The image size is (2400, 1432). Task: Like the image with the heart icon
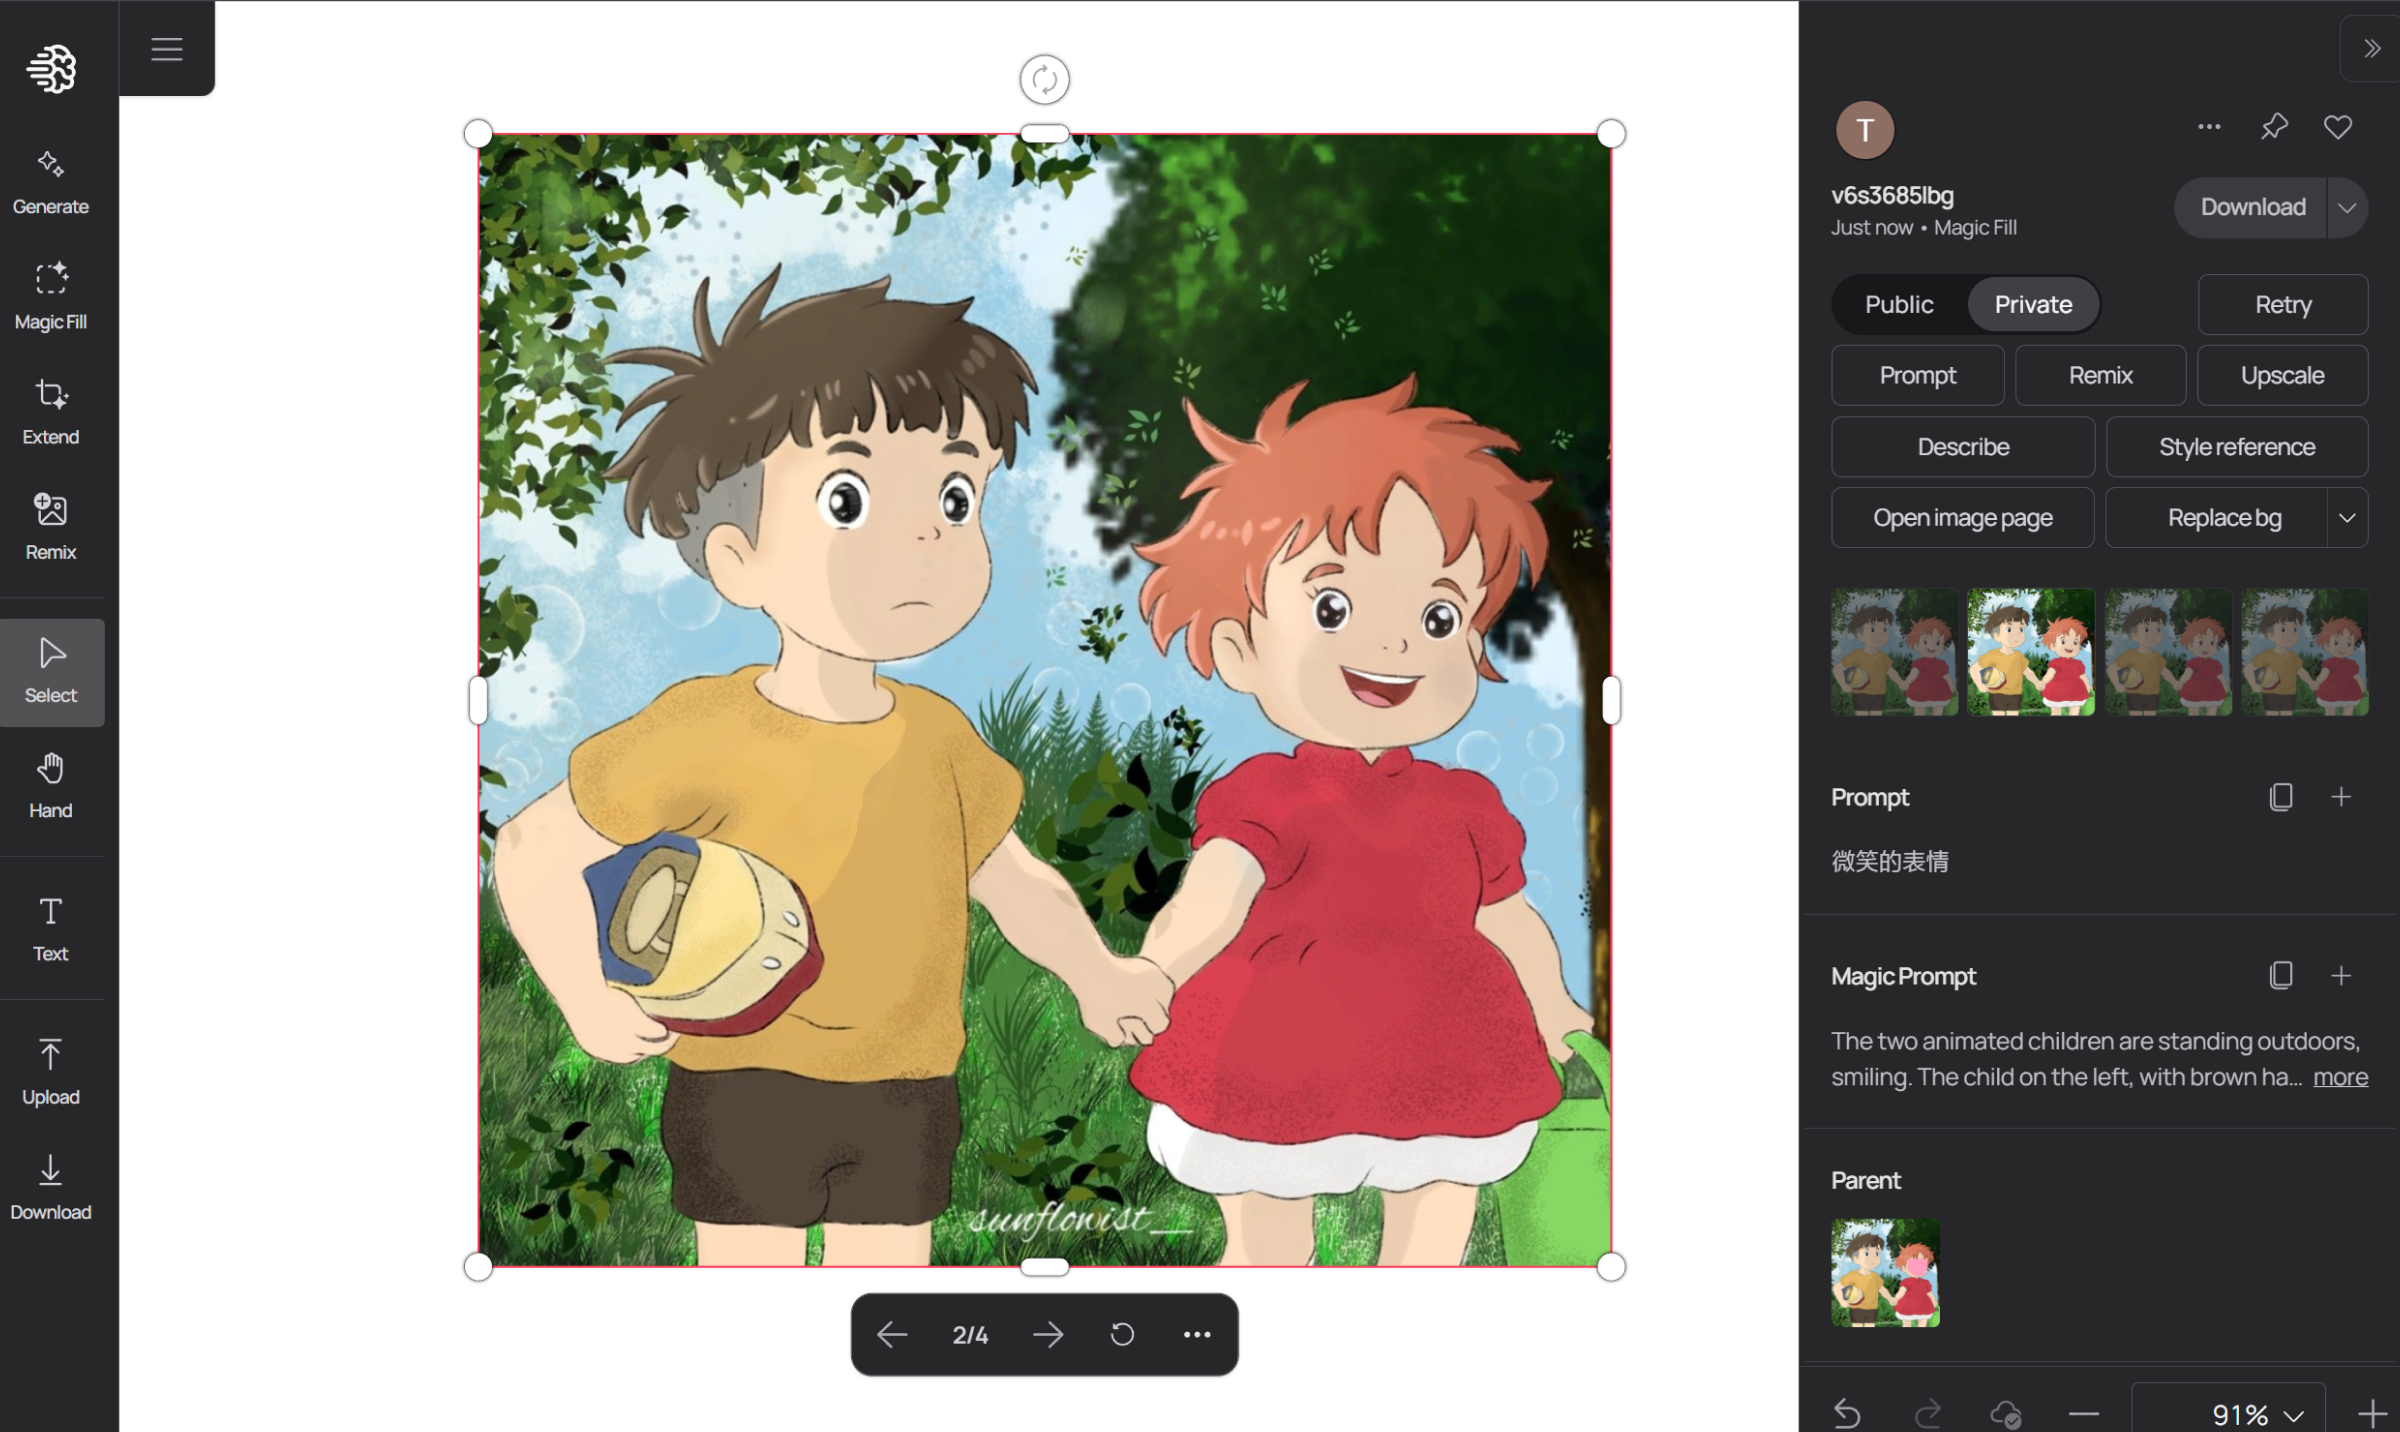[x=2338, y=127]
